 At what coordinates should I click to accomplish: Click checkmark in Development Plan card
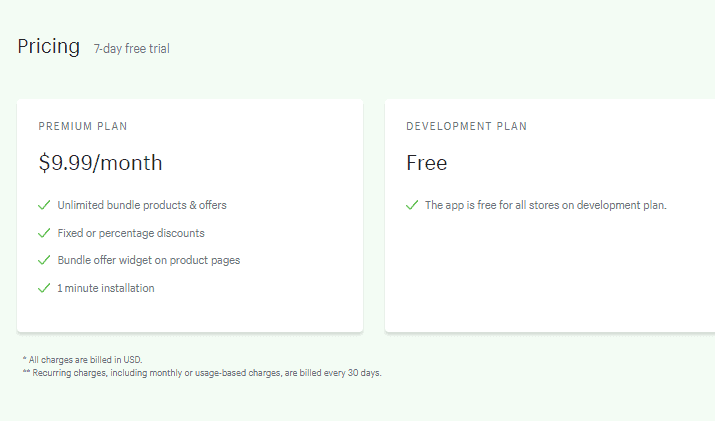pos(412,205)
